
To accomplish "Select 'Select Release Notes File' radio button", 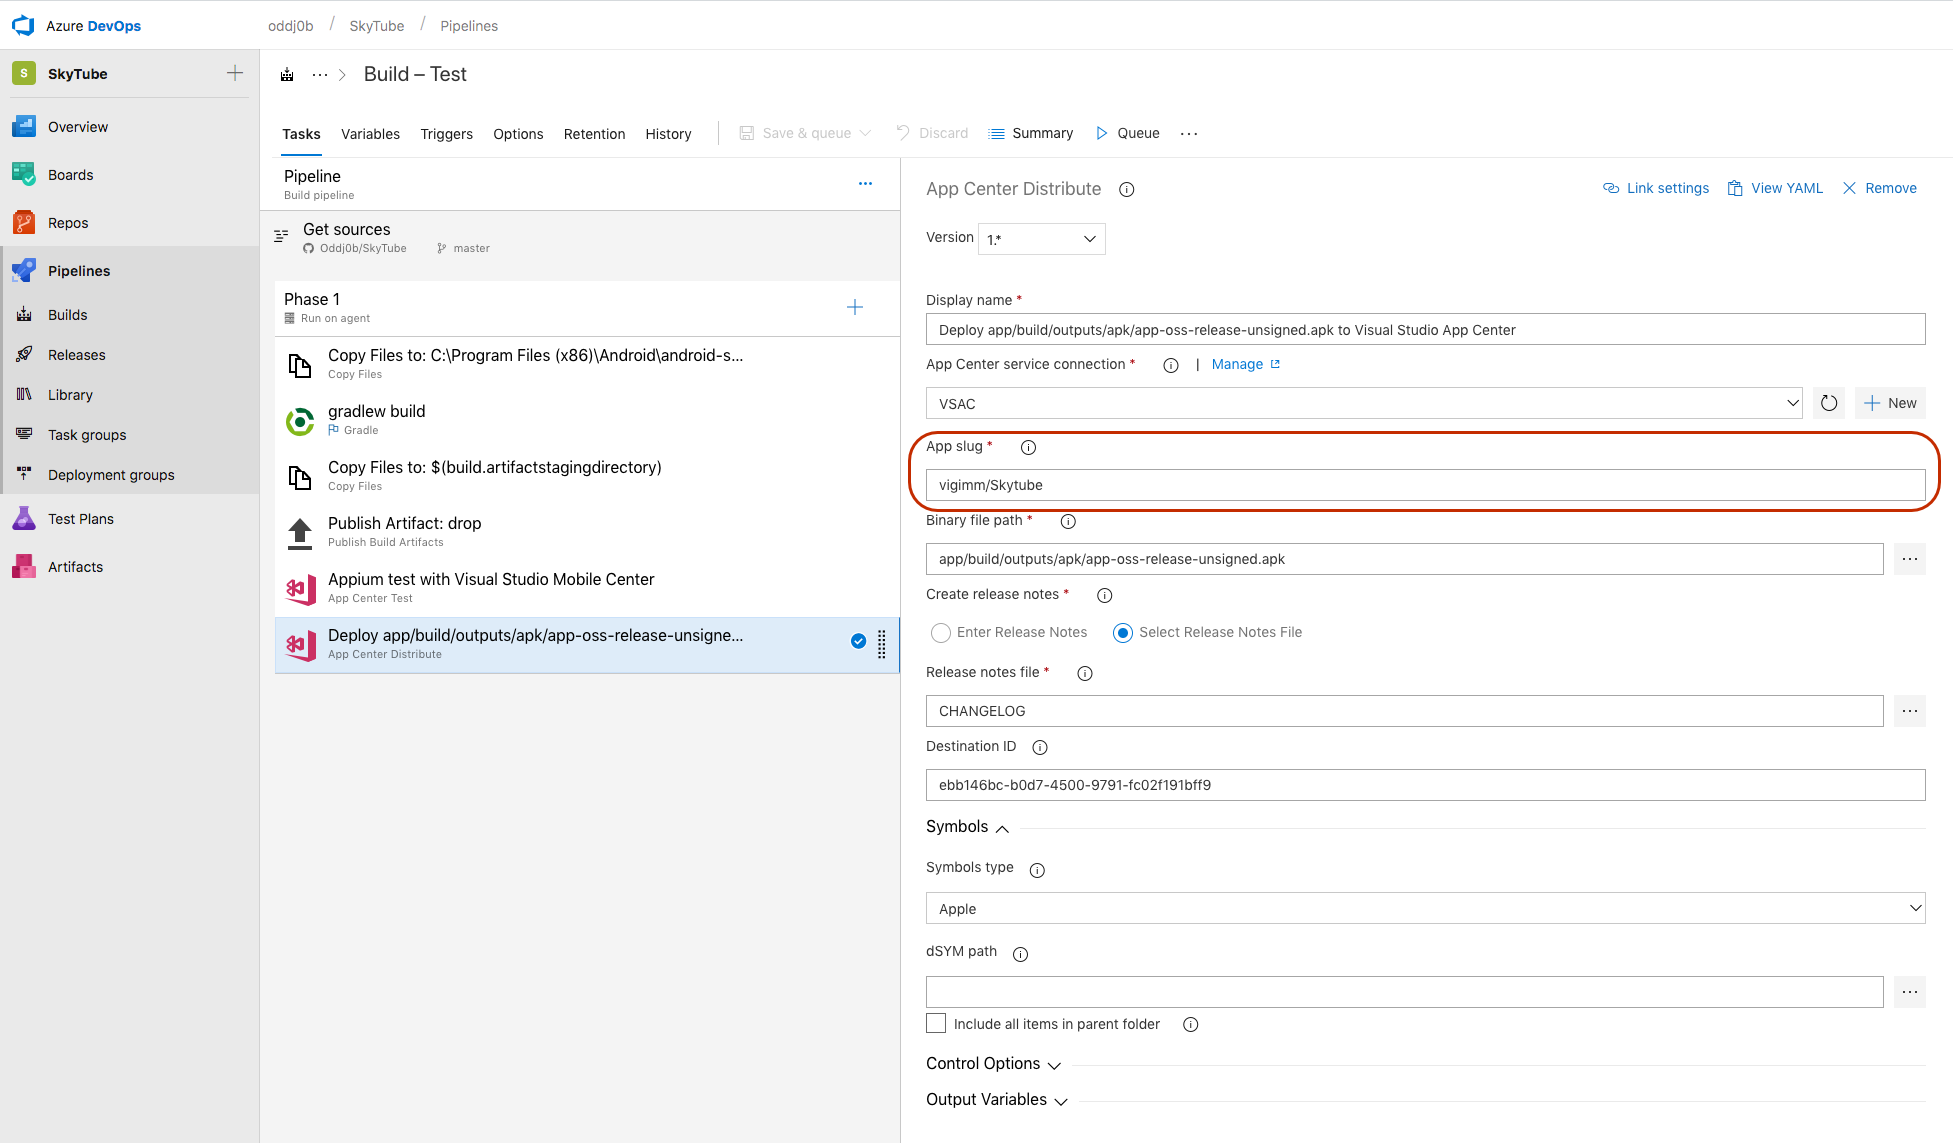I will 1121,631.
